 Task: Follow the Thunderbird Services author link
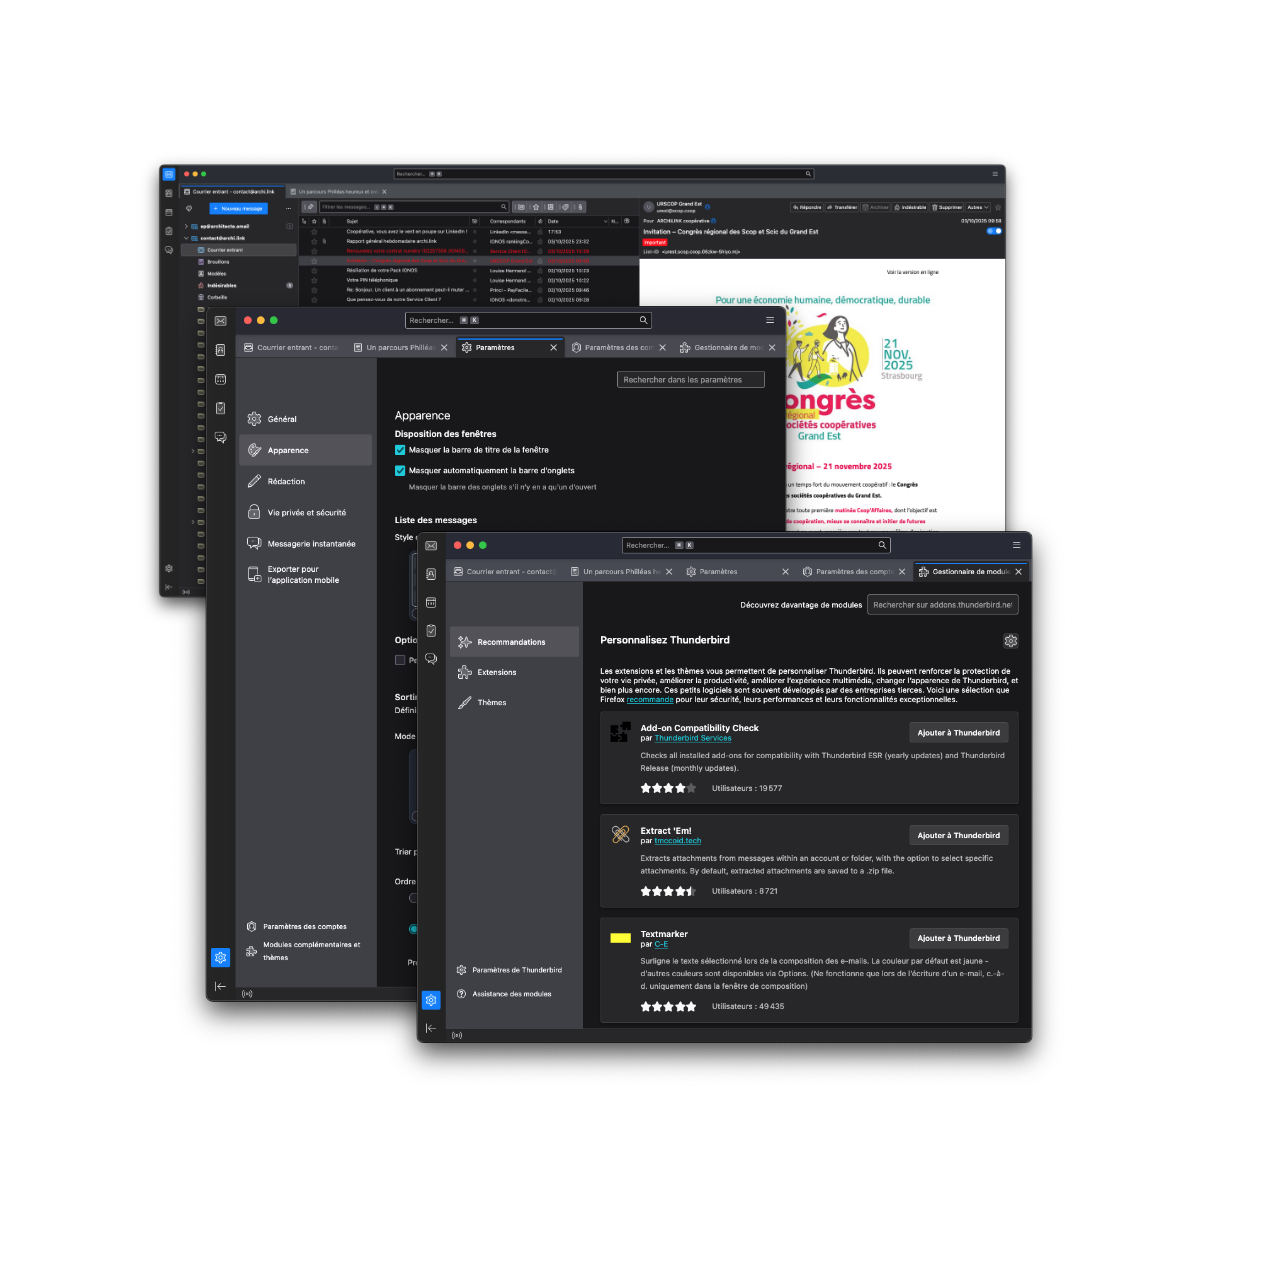tap(693, 738)
